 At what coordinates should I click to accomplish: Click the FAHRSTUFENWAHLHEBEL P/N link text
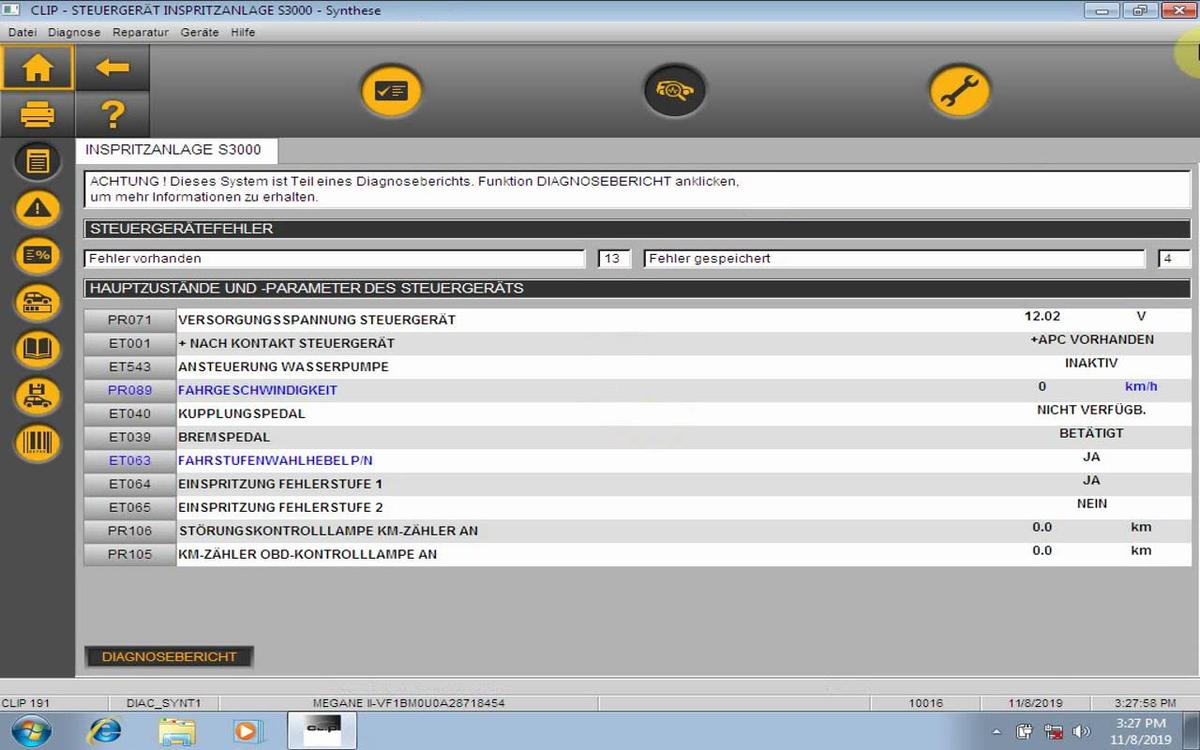tap(275, 461)
